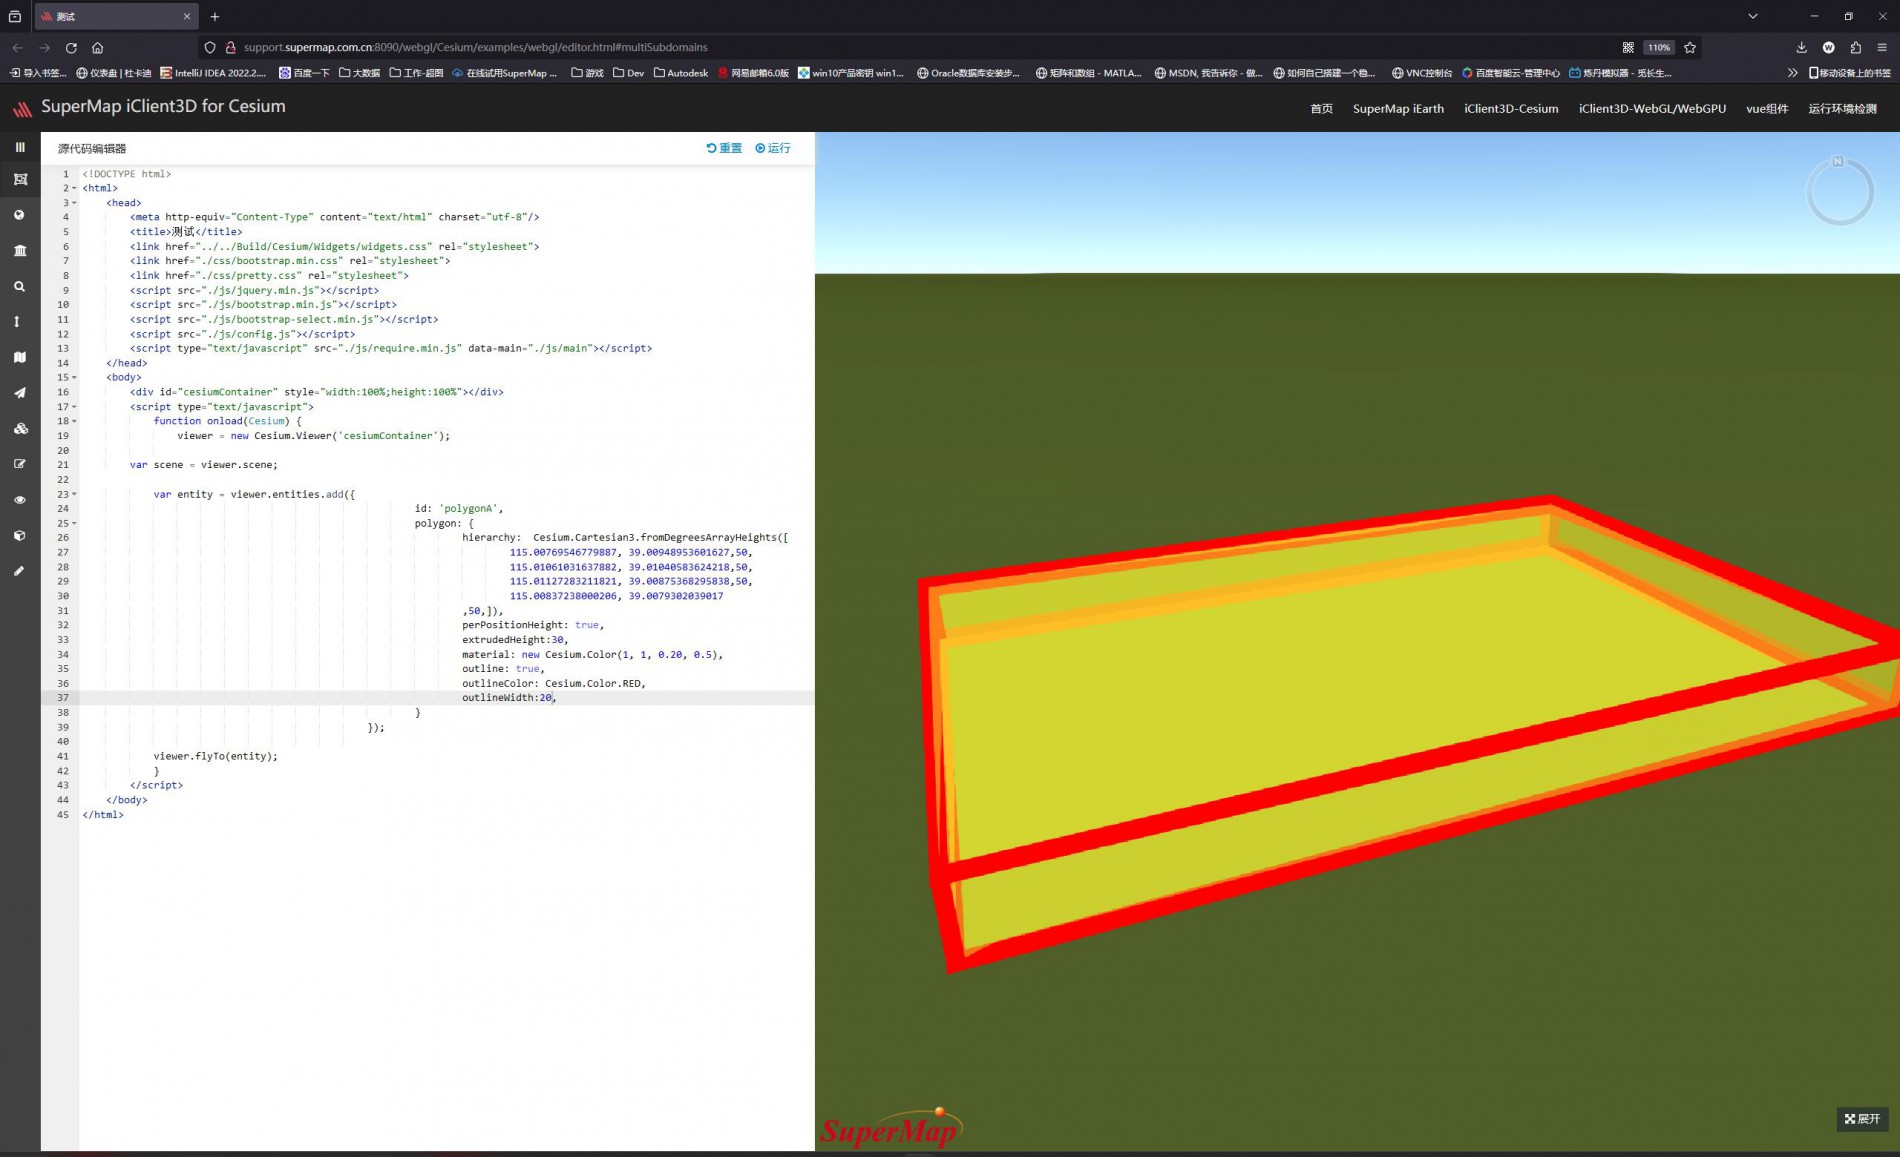Click the 110% zoom level indicator

point(1658,47)
